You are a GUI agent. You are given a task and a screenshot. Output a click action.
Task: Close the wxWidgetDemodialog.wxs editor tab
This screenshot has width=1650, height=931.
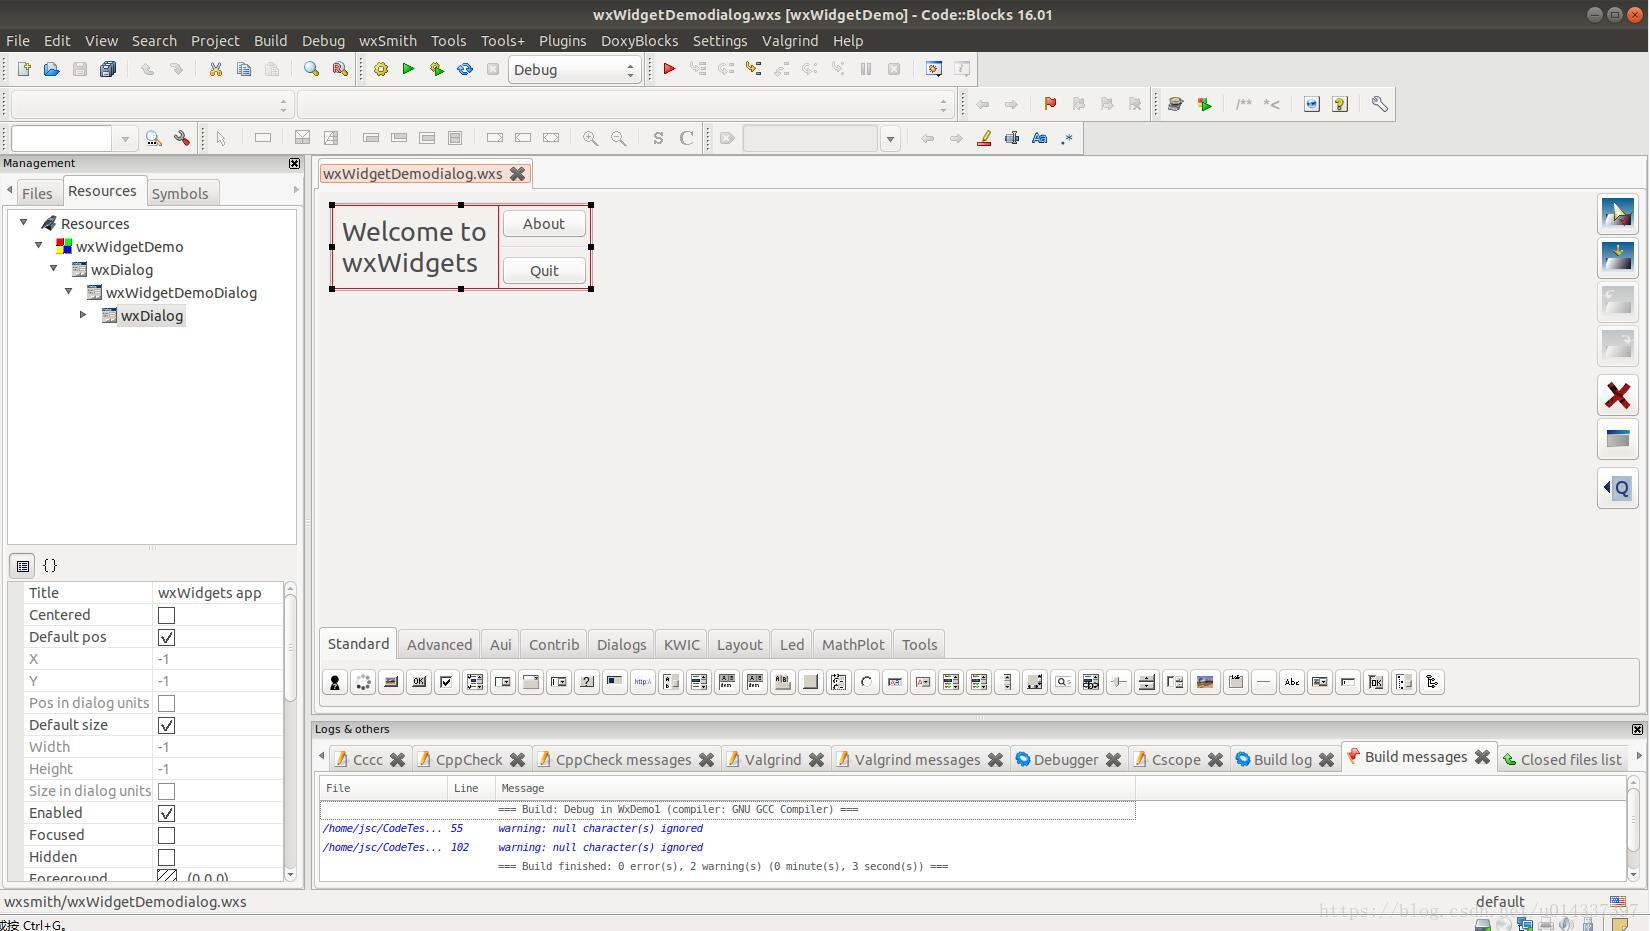click(x=518, y=174)
